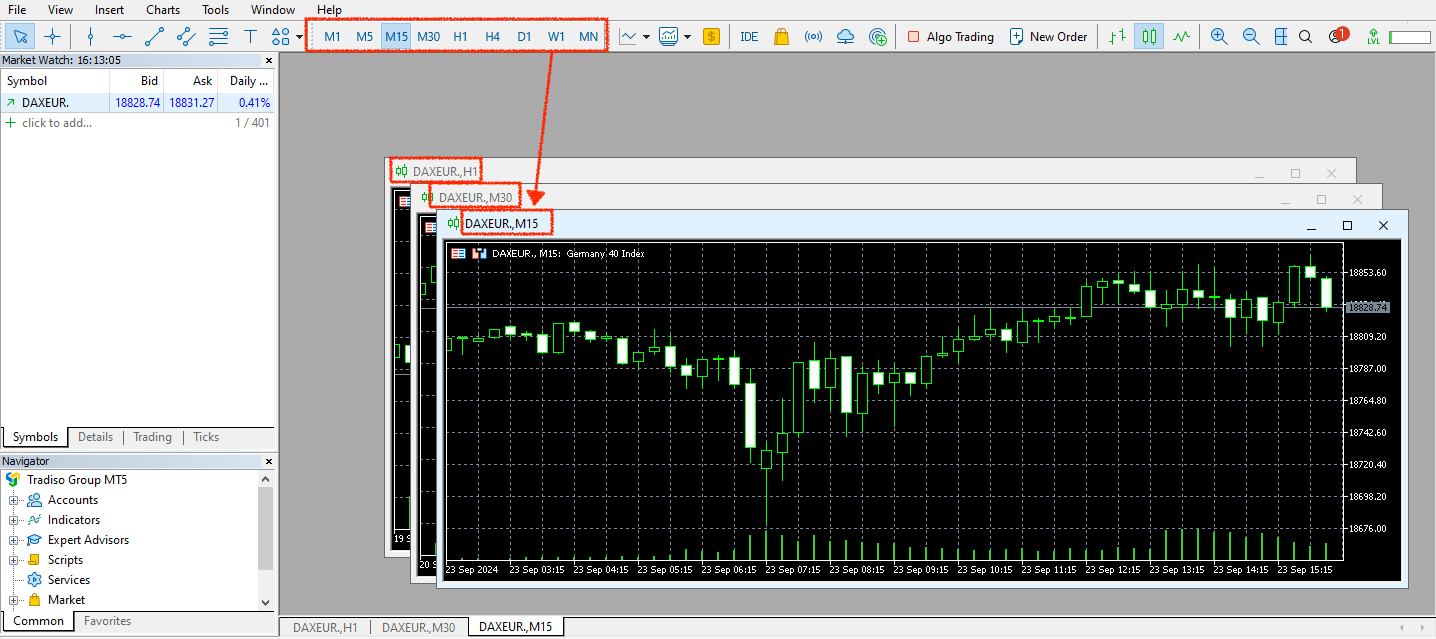The width and height of the screenshot is (1436, 639).
Task: Switch the chart to bar display mode
Action: [1116, 36]
